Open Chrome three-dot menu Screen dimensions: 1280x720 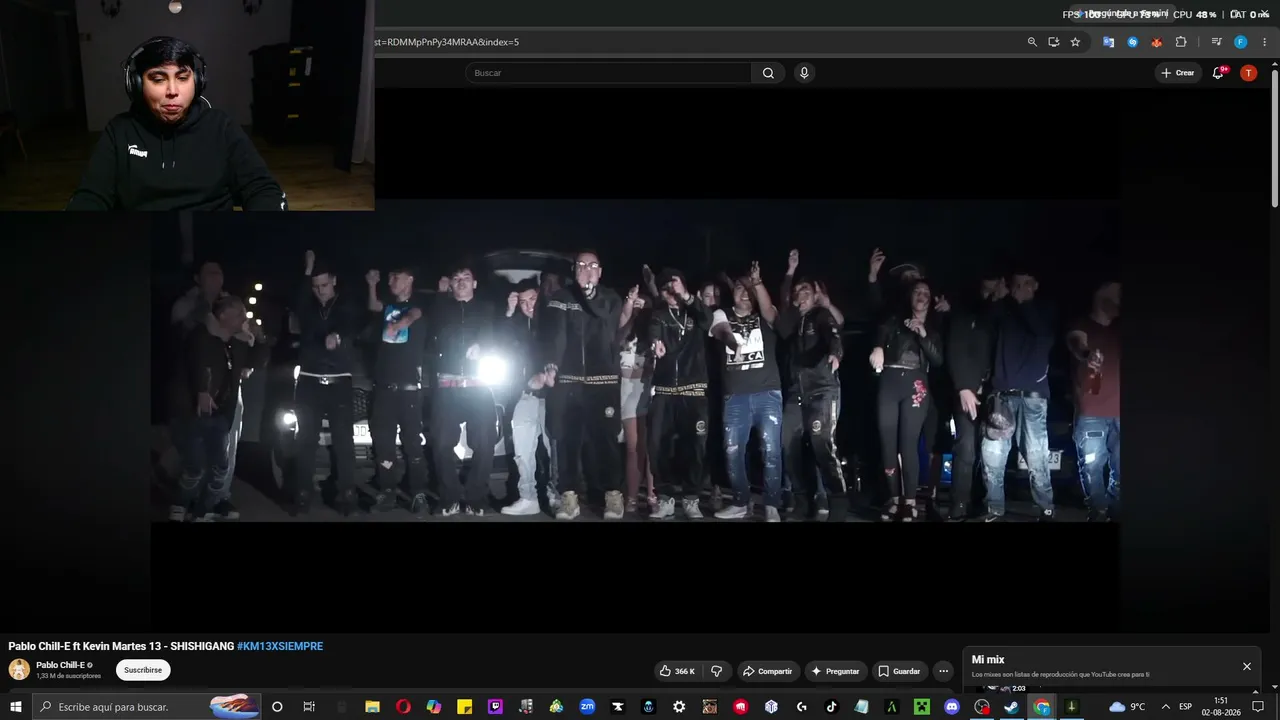tap(1264, 42)
